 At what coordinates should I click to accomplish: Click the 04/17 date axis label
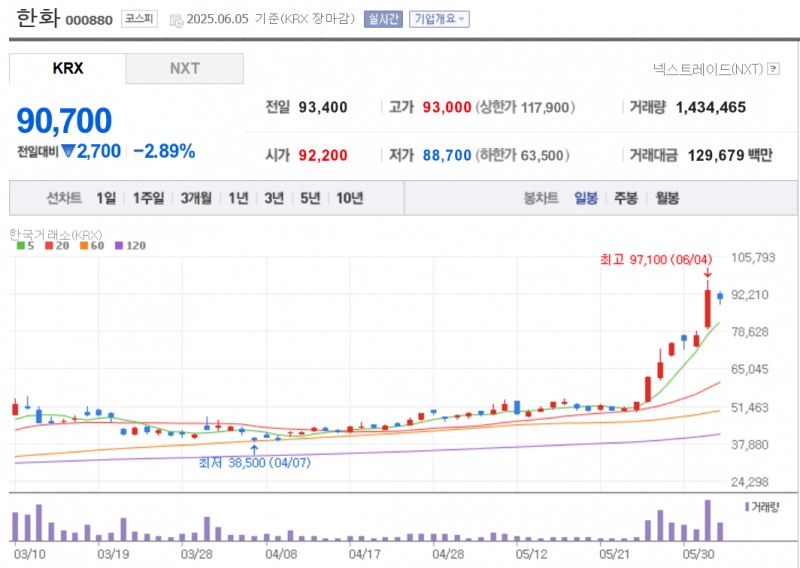pyautogui.click(x=364, y=554)
